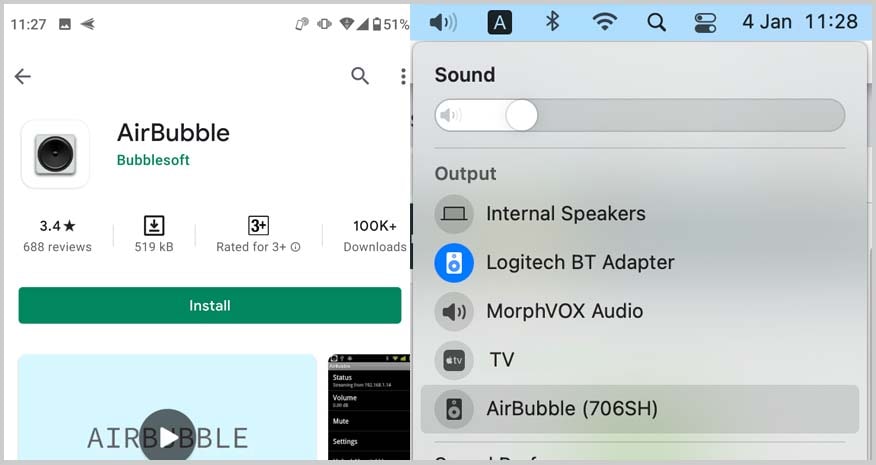Open the Bubblesoft developer page
Viewport: 876px width, 465px height.
tap(153, 160)
